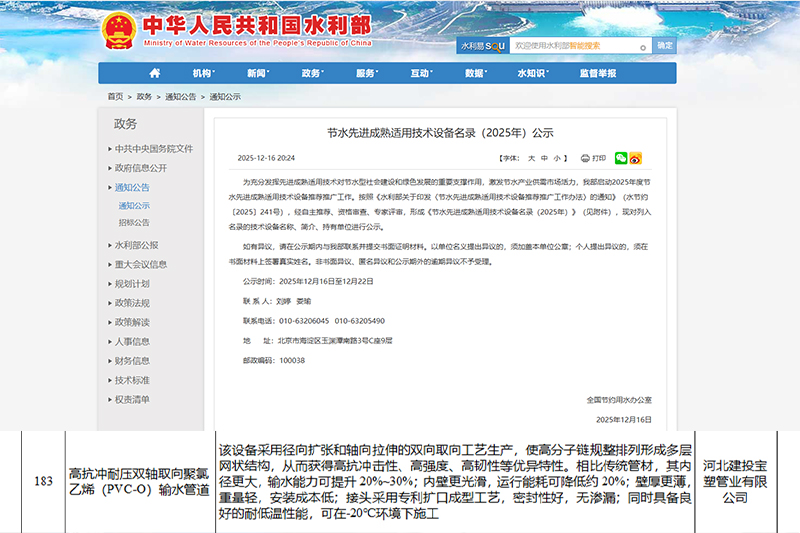This screenshot has height=533, width=800.
Task: Click the home icon in navigation bar
Action: 154,73
